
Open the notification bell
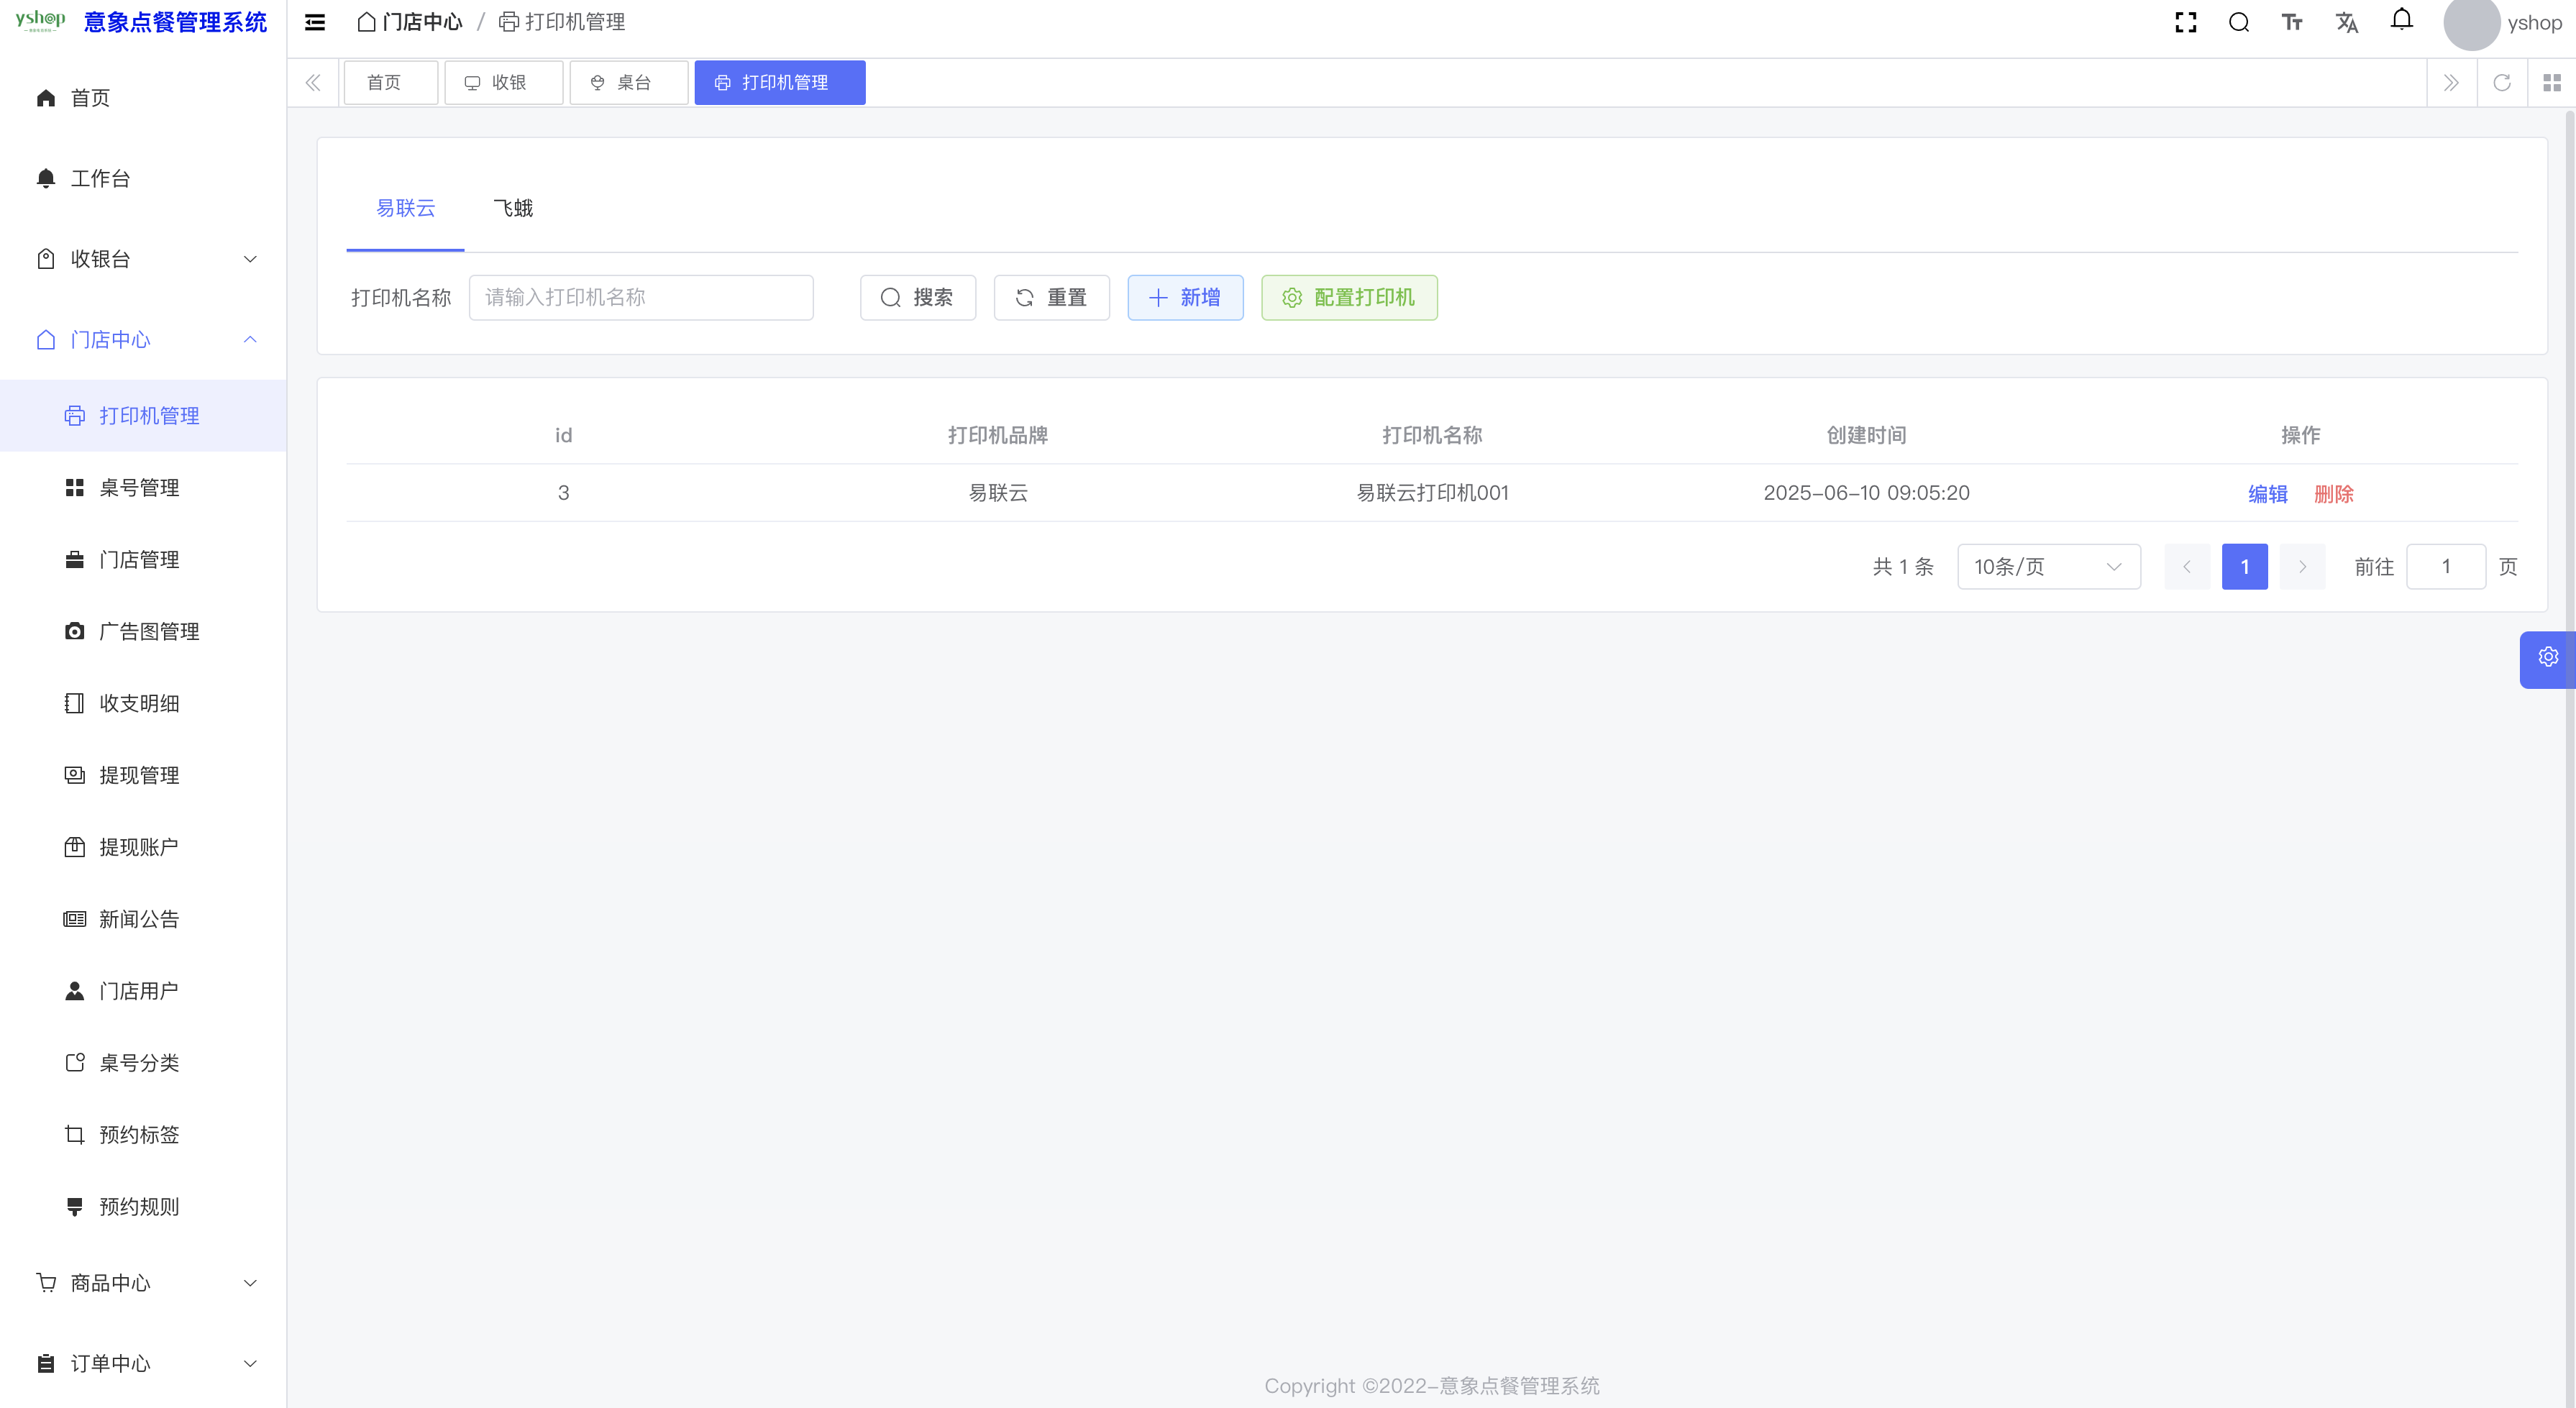click(x=2401, y=20)
